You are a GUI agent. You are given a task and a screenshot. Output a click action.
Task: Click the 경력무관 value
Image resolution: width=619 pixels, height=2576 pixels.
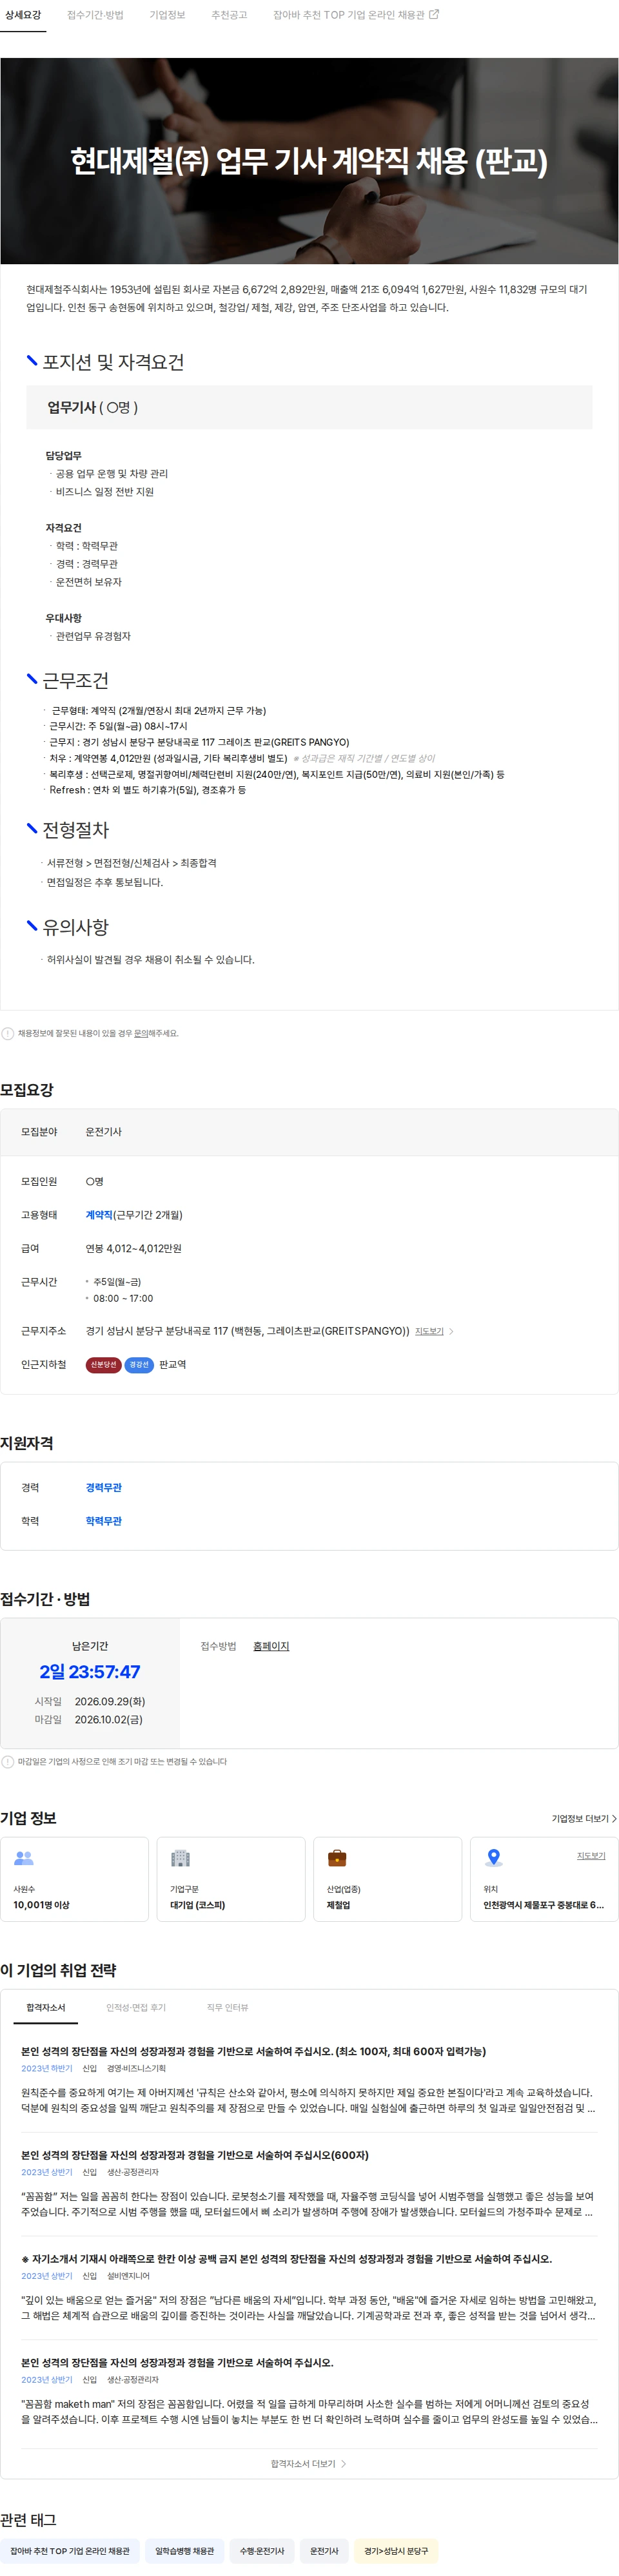104,1487
